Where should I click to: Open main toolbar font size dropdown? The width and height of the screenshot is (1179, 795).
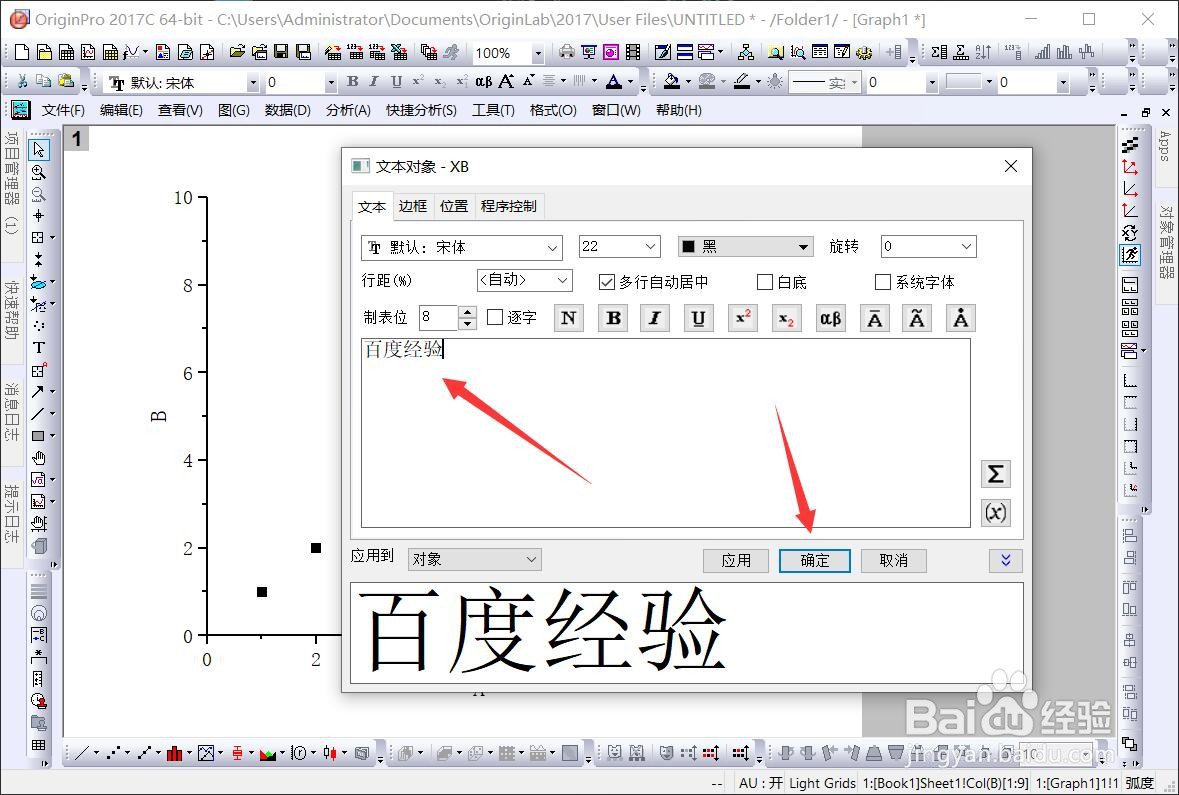point(330,83)
